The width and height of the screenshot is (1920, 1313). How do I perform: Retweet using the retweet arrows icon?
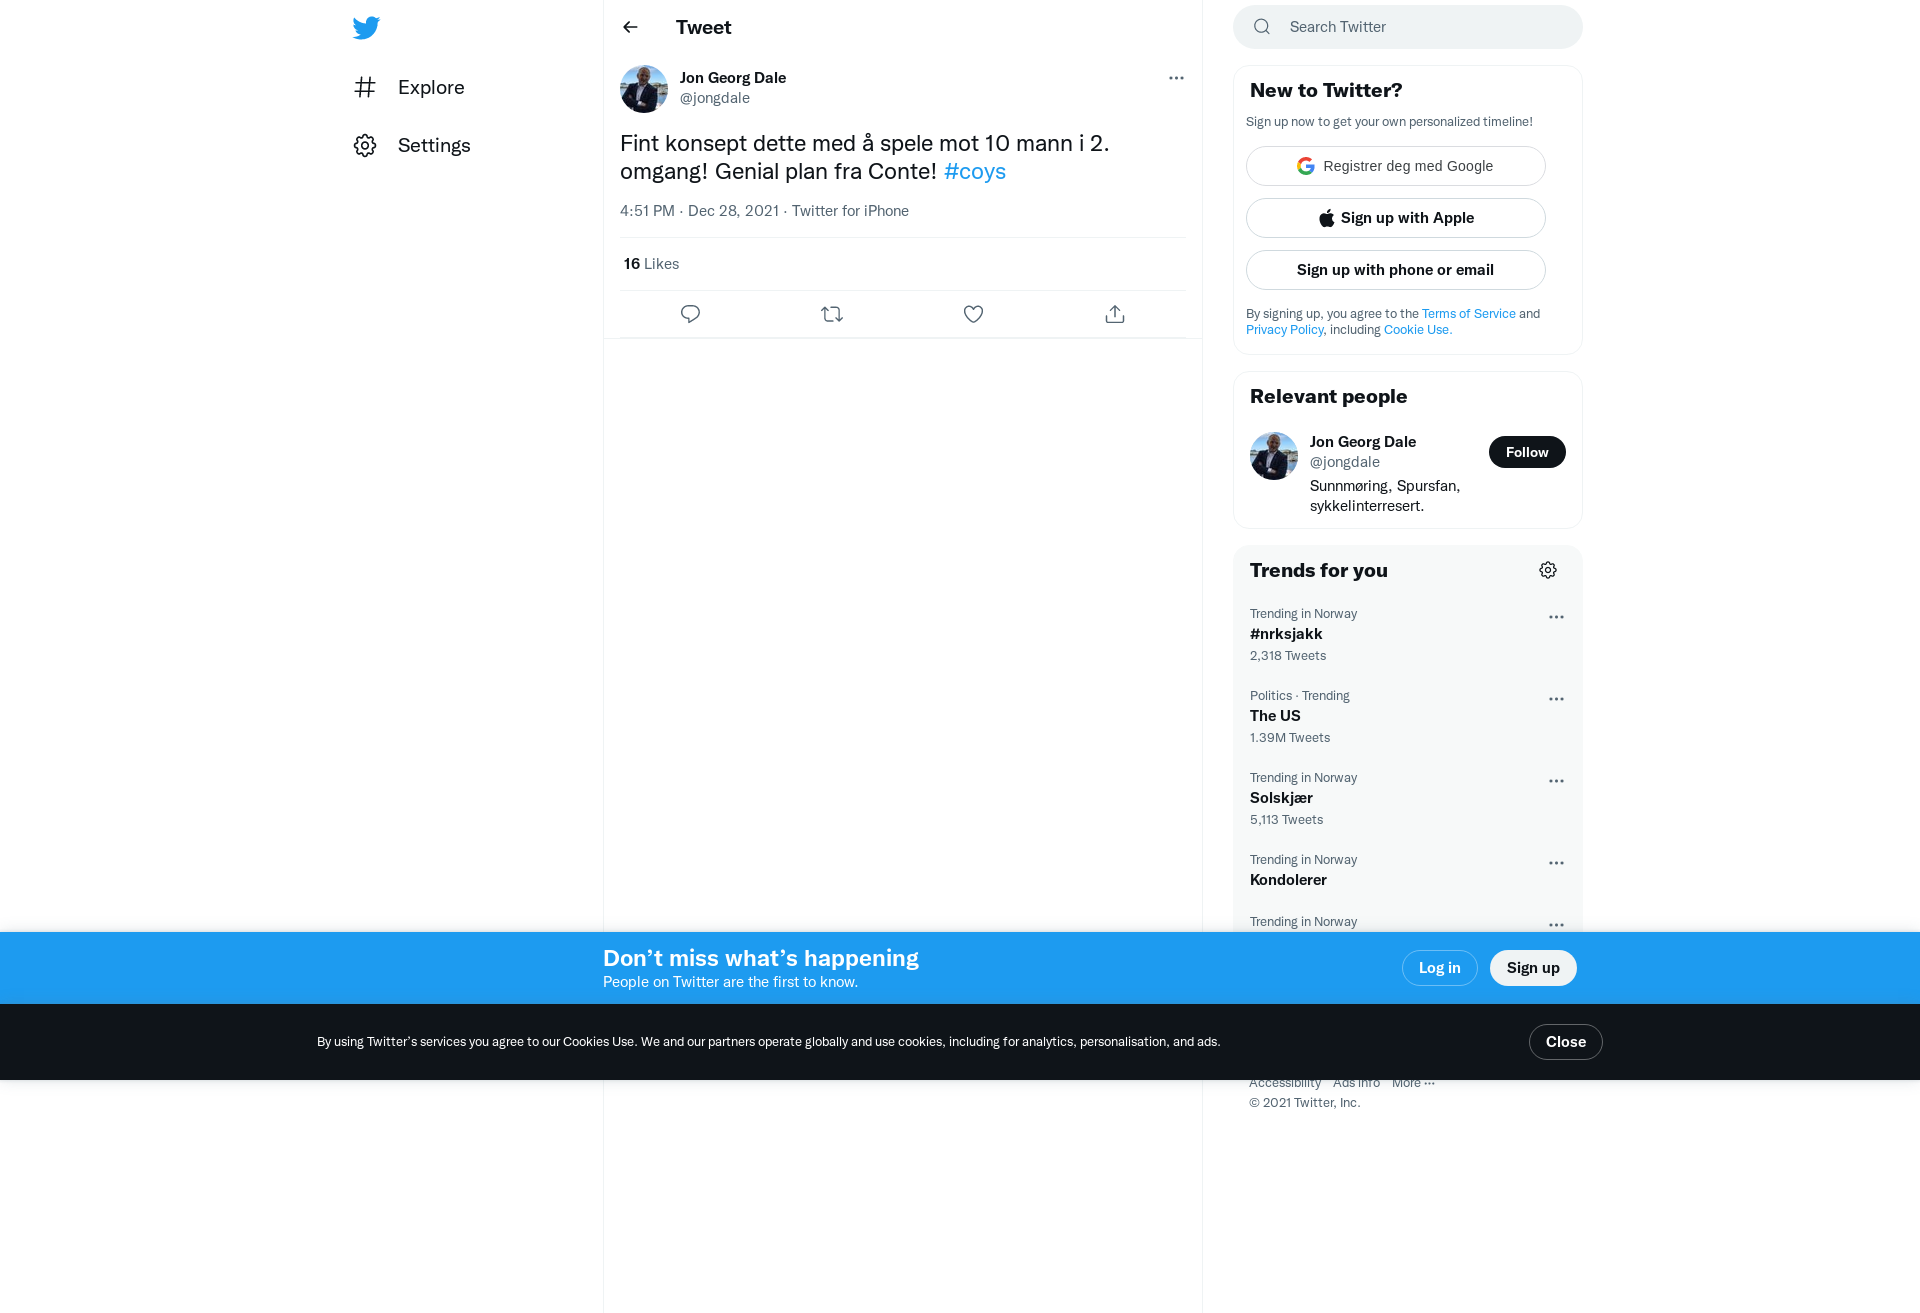832,314
